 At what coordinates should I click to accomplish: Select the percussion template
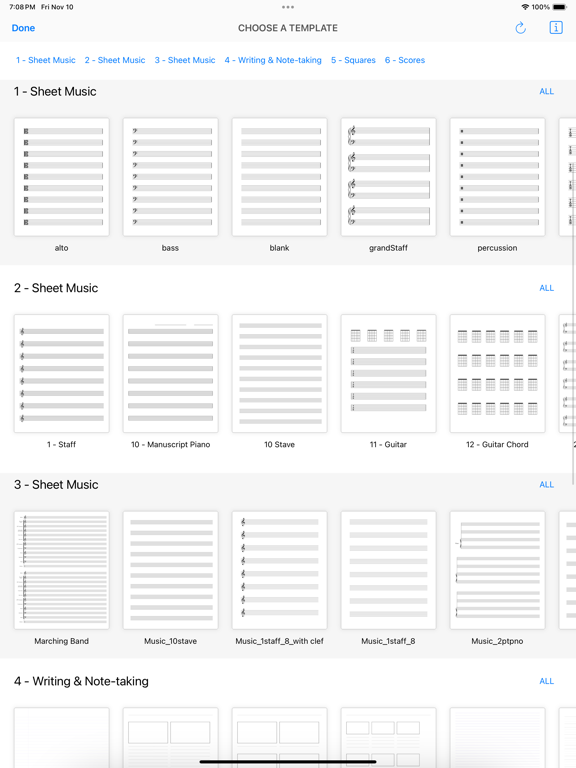coord(497,177)
